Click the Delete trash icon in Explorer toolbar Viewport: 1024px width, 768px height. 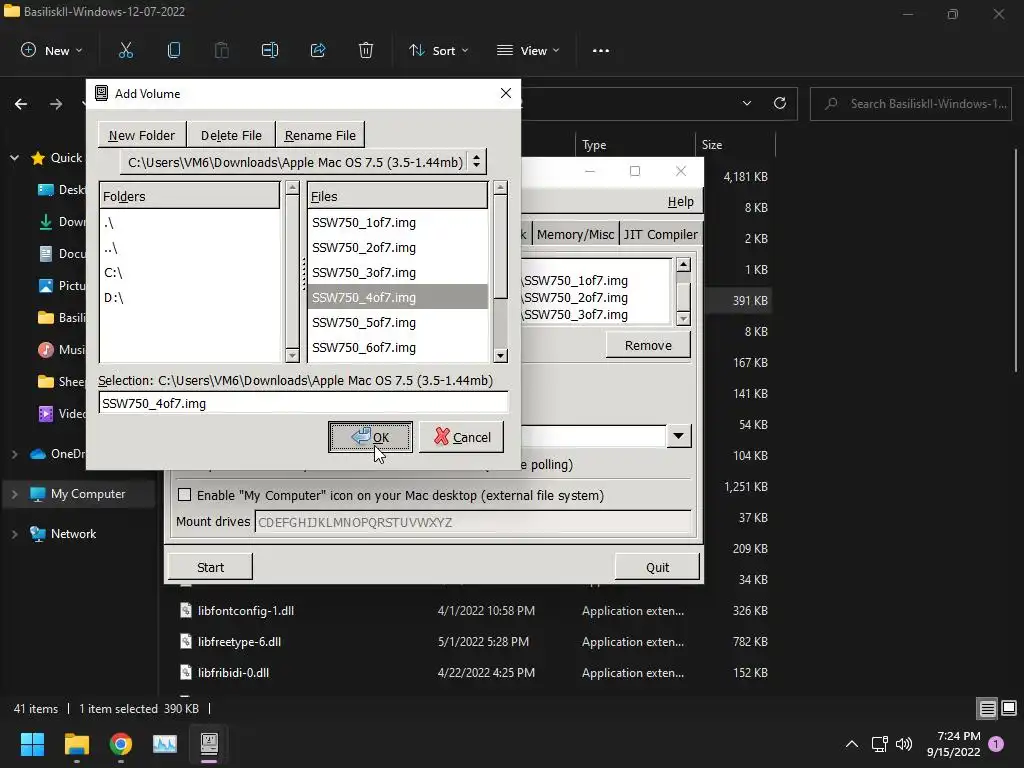coord(366,50)
